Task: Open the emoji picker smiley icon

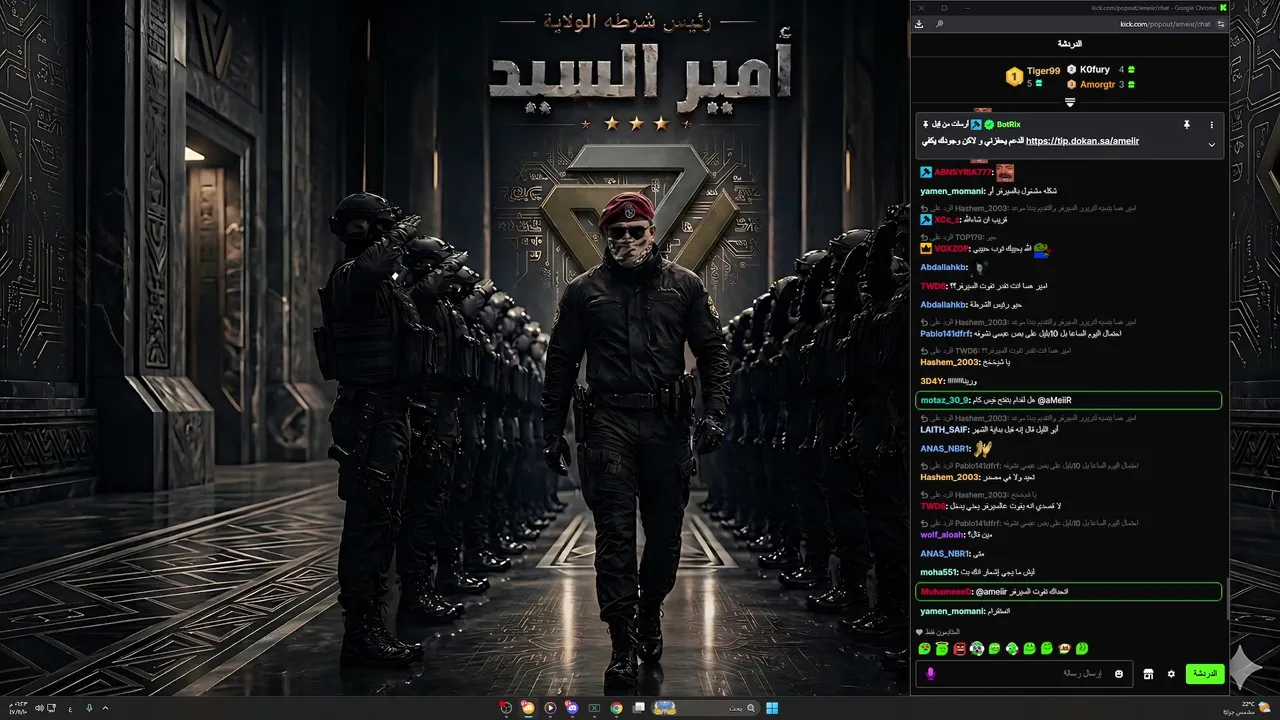Action: (x=1119, y=674)
